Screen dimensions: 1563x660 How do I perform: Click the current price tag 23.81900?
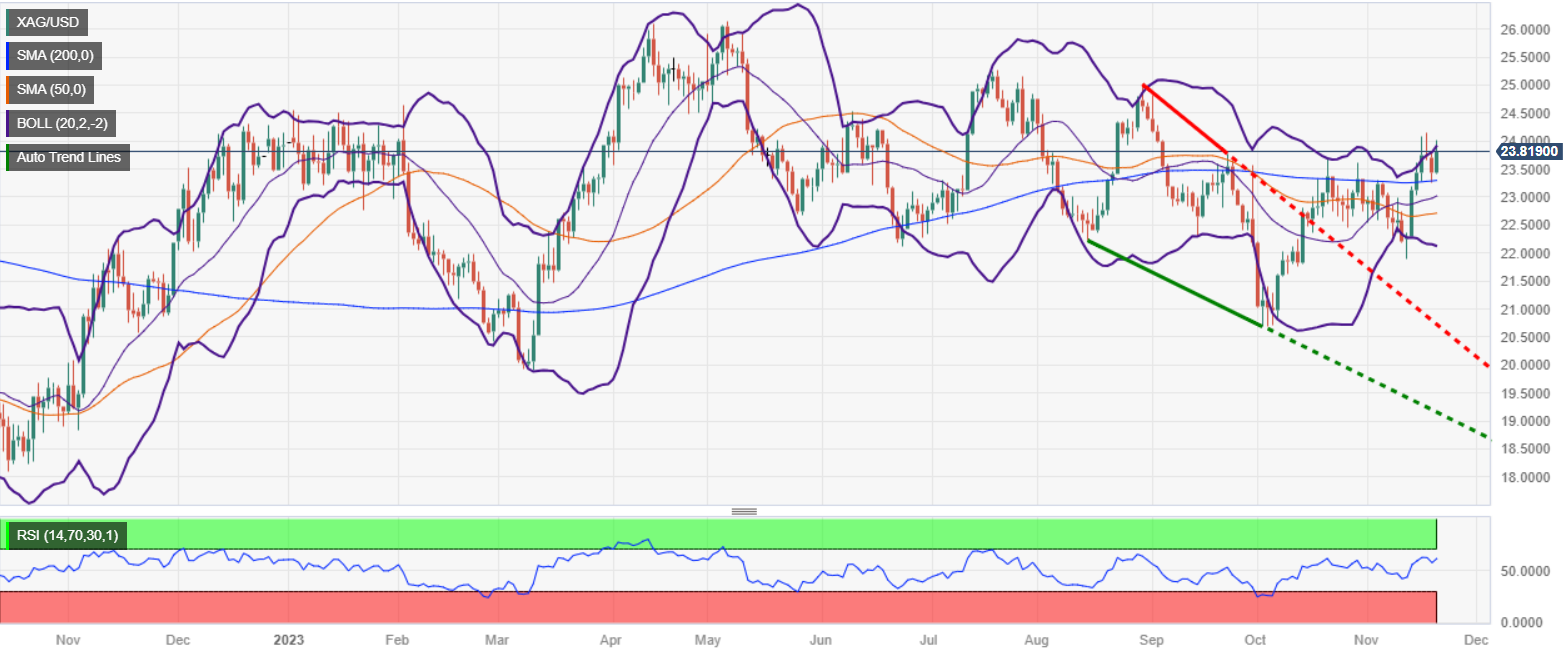[x=1527, y=152]
